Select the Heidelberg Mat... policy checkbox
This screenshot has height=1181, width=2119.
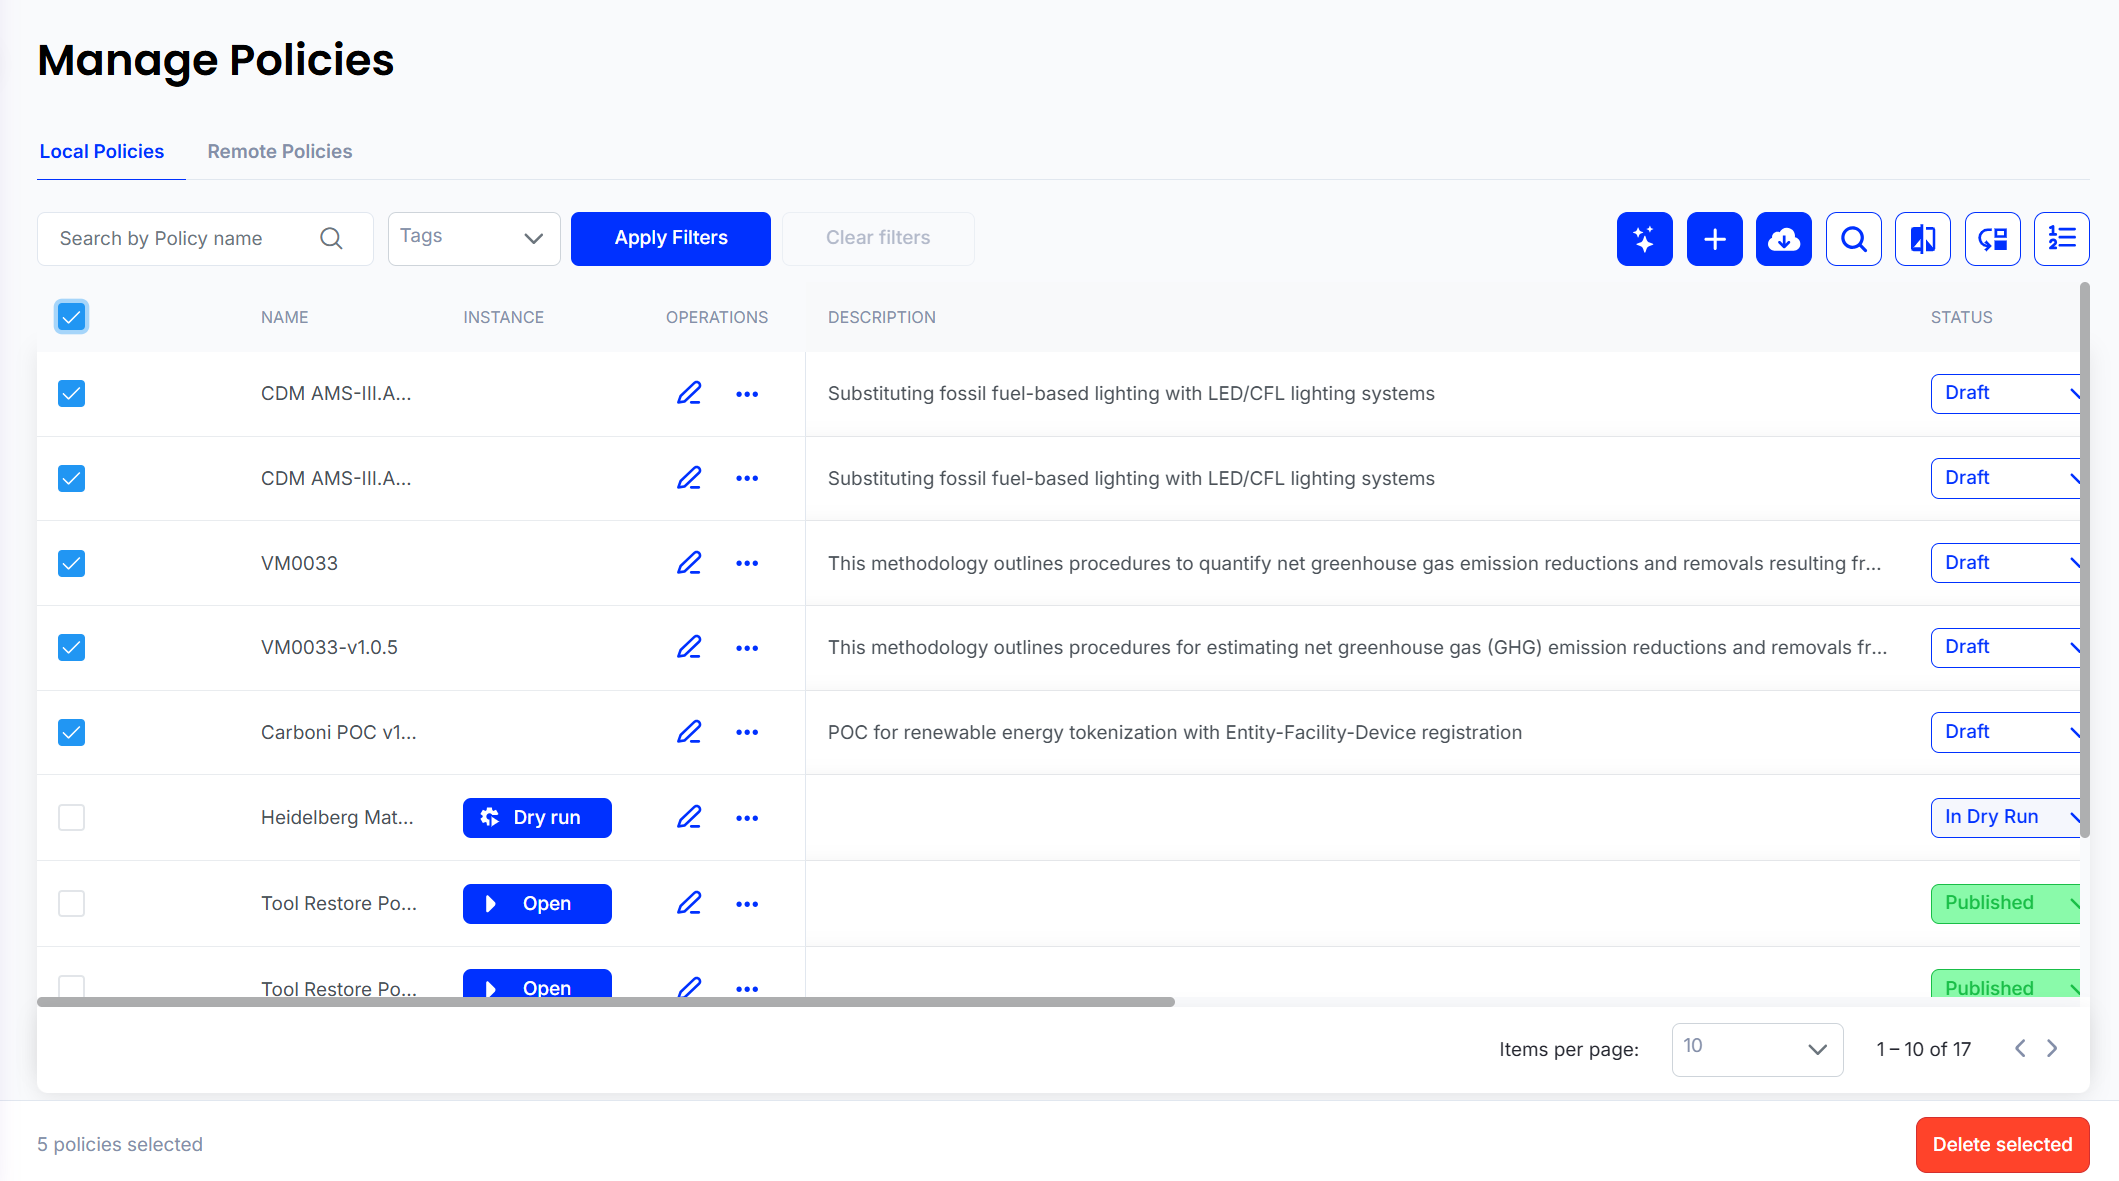coord(71,818)
